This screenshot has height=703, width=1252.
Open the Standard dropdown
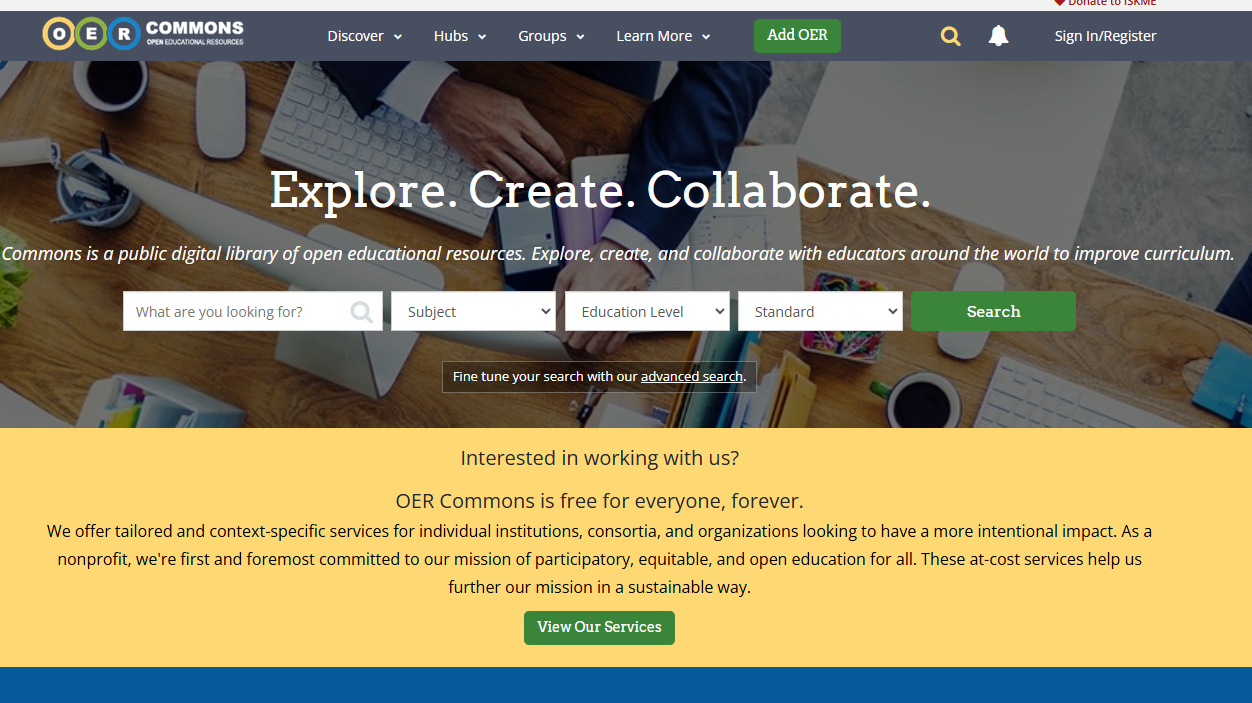coord(820,311)
